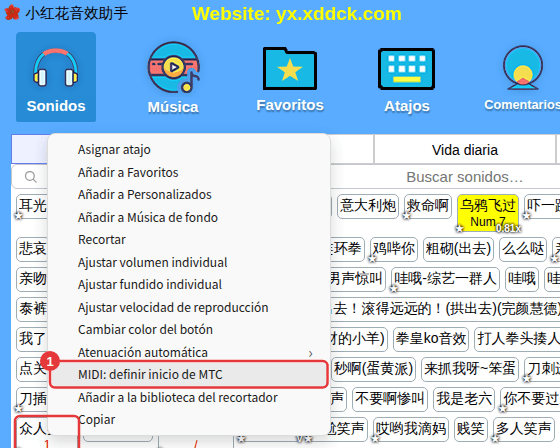This screenshot has height=448, width=560.
Task: Click the Buscar sonidos search field
Action: pos(464,177)
